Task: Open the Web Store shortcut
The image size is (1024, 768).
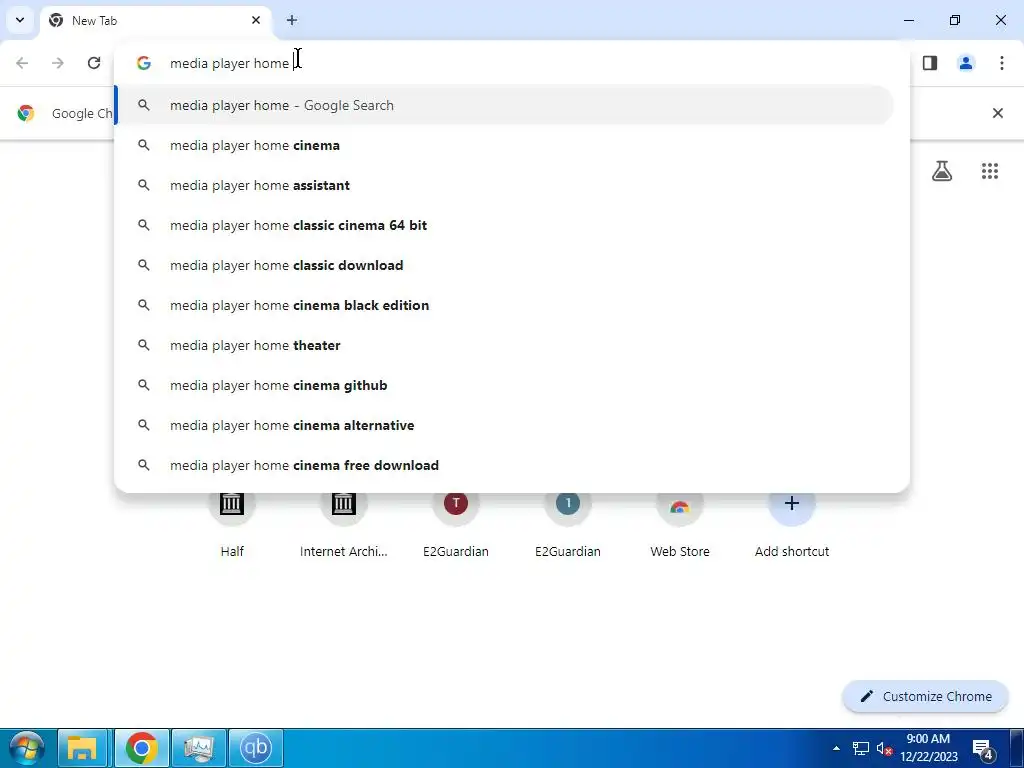Action: (680, 524)
